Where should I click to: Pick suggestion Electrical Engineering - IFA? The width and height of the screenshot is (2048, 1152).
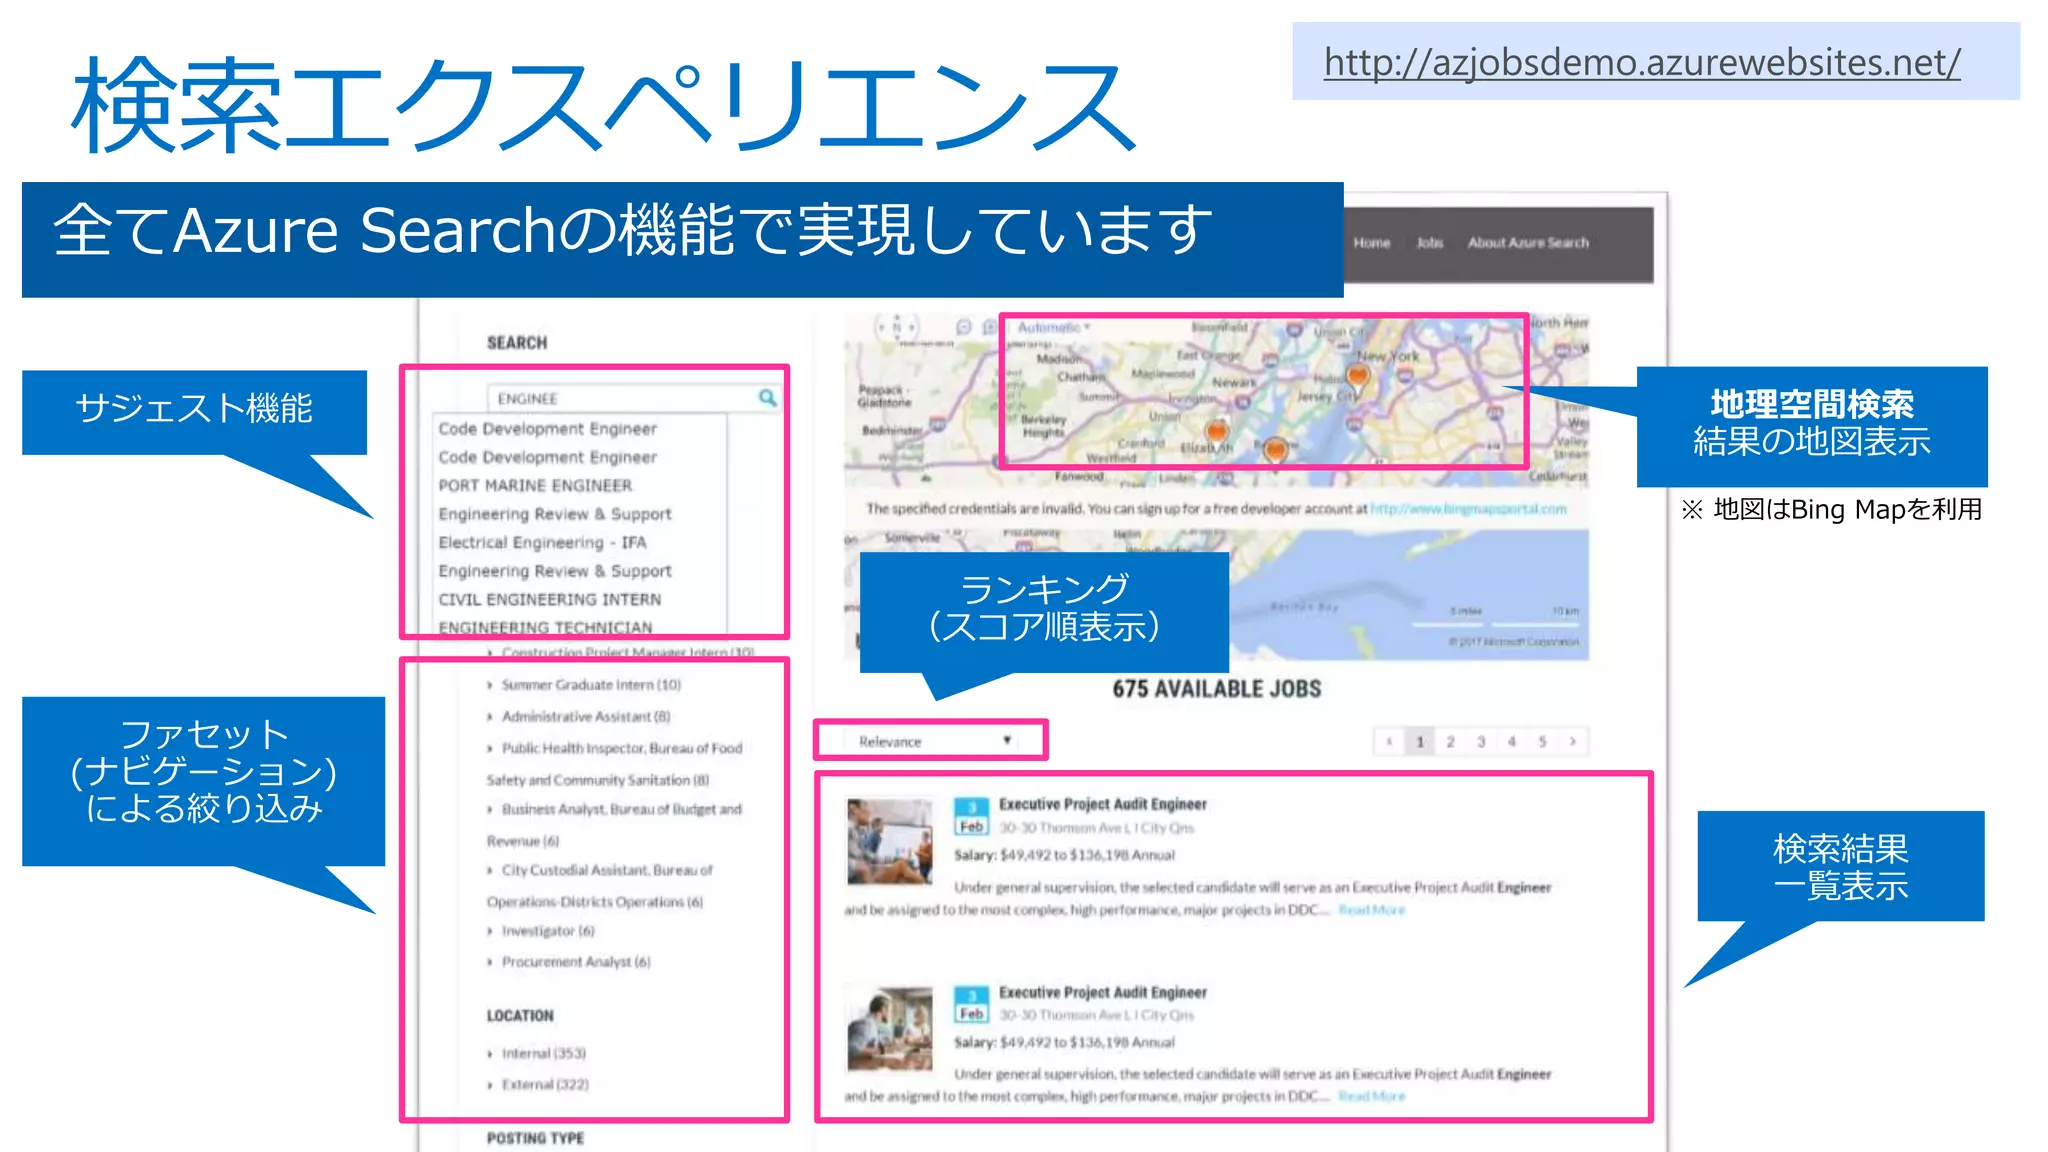click(542, 542)
